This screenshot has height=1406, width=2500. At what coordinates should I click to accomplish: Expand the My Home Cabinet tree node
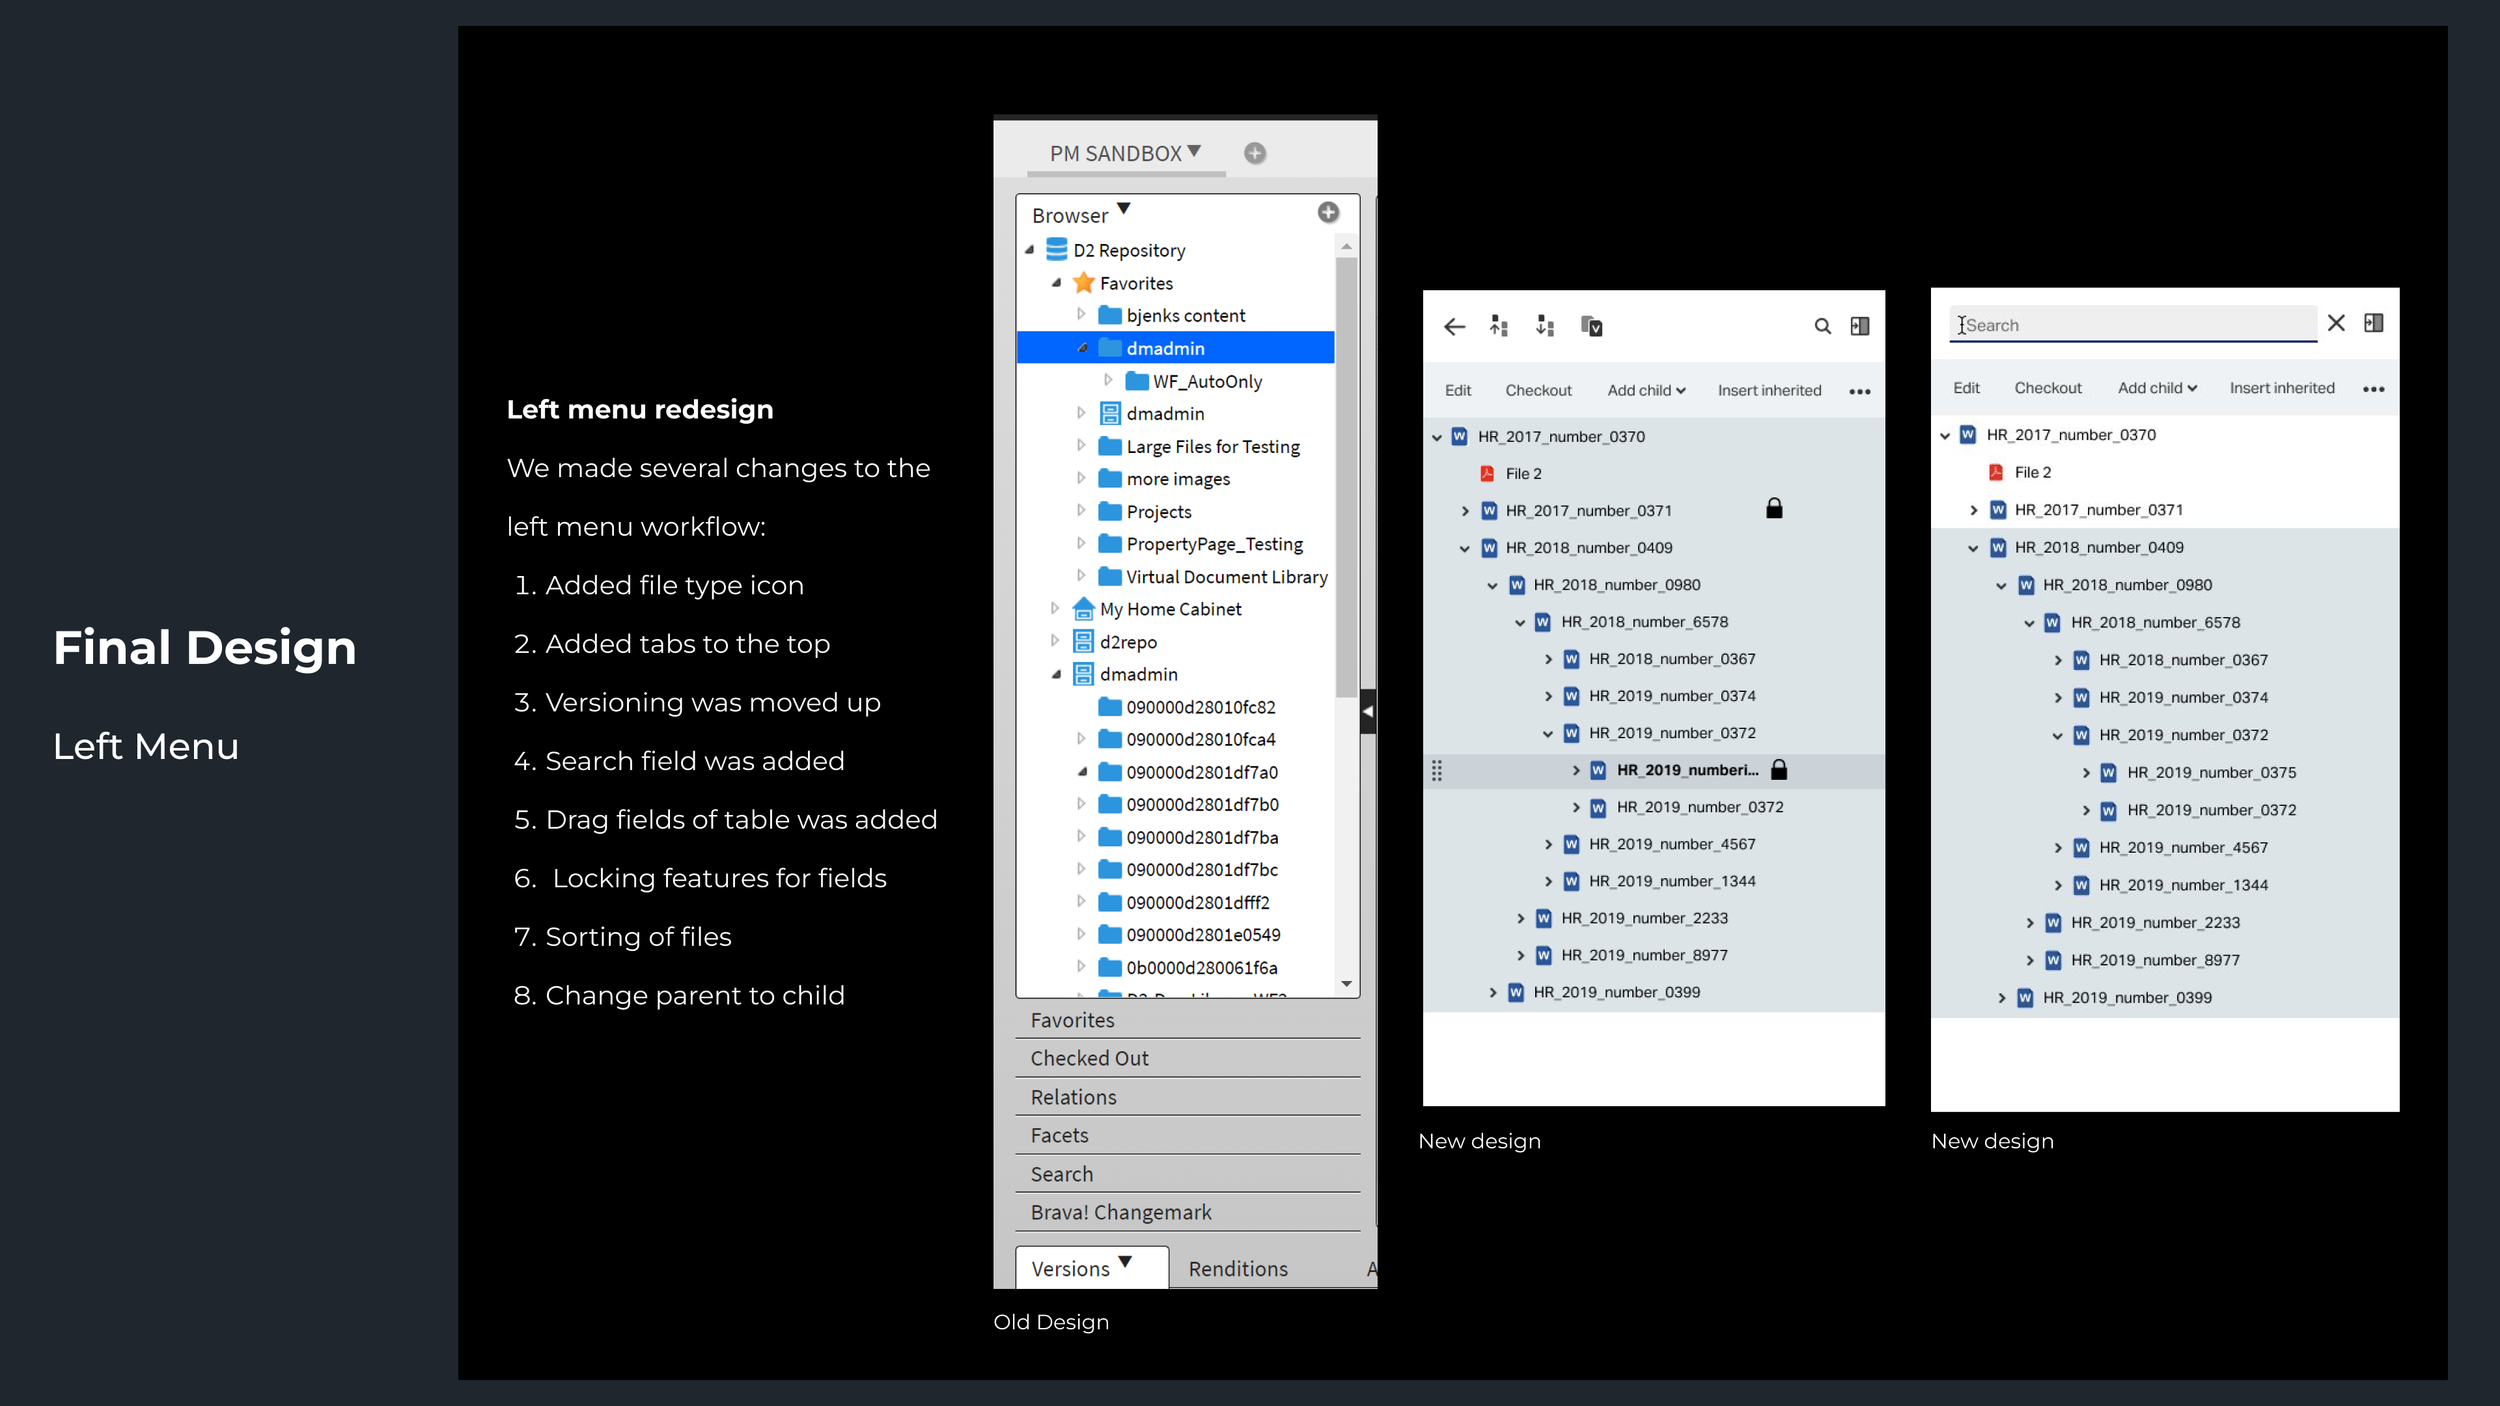point(1055,608)
